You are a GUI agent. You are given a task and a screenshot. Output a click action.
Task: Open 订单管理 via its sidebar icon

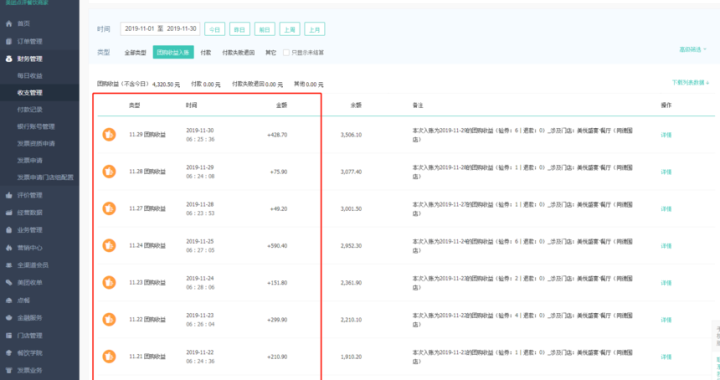click(x=9, y=41)
